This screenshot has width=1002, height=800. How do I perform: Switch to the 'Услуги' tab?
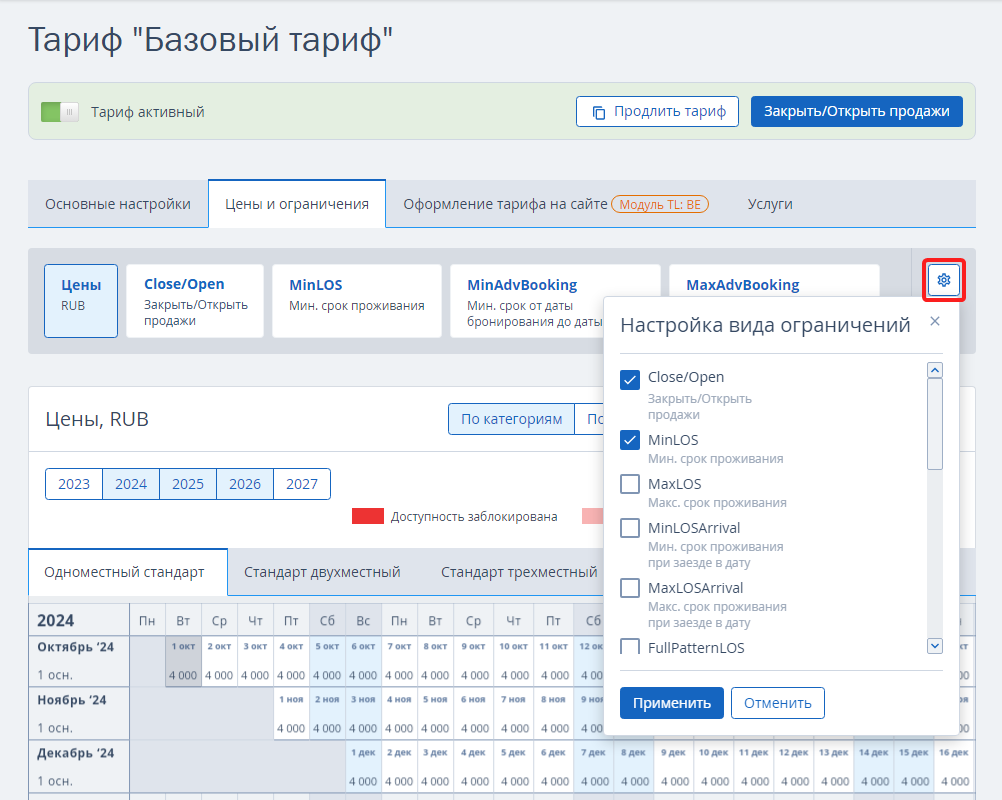coord(770,204)
